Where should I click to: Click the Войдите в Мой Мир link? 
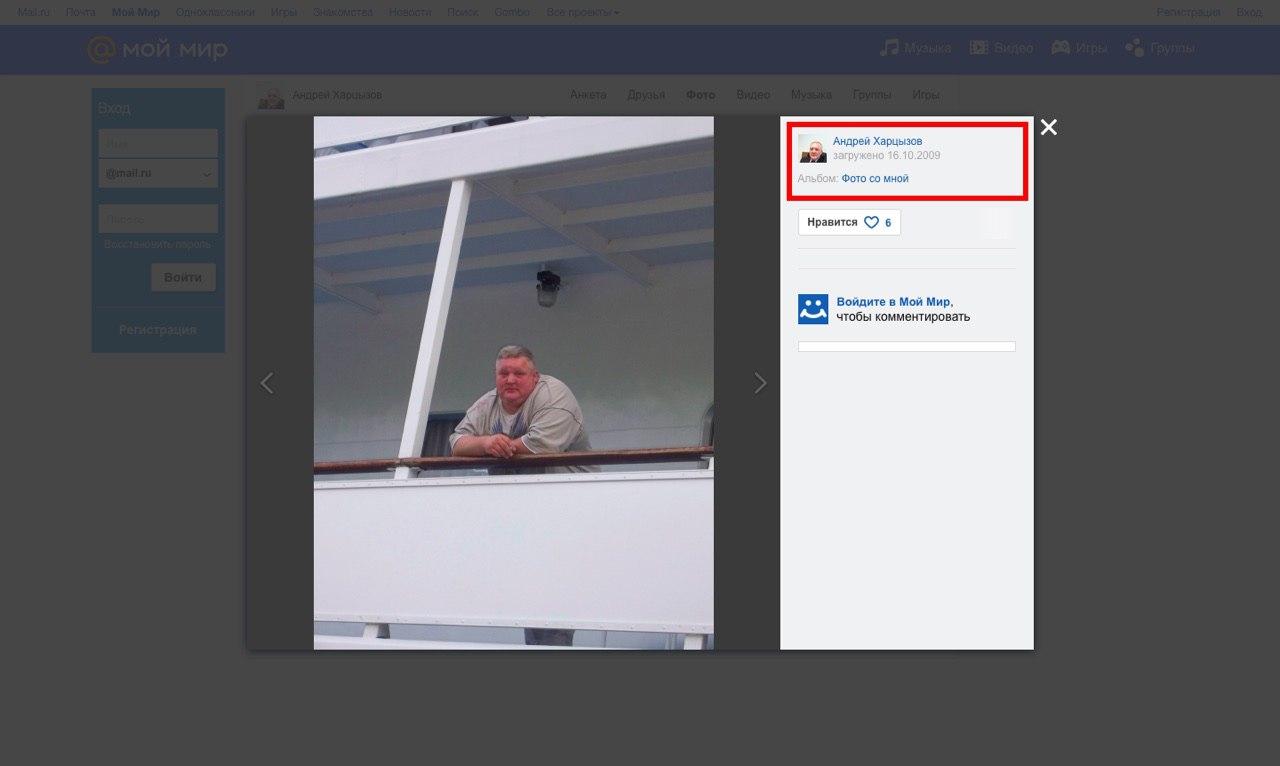point(893,301)
